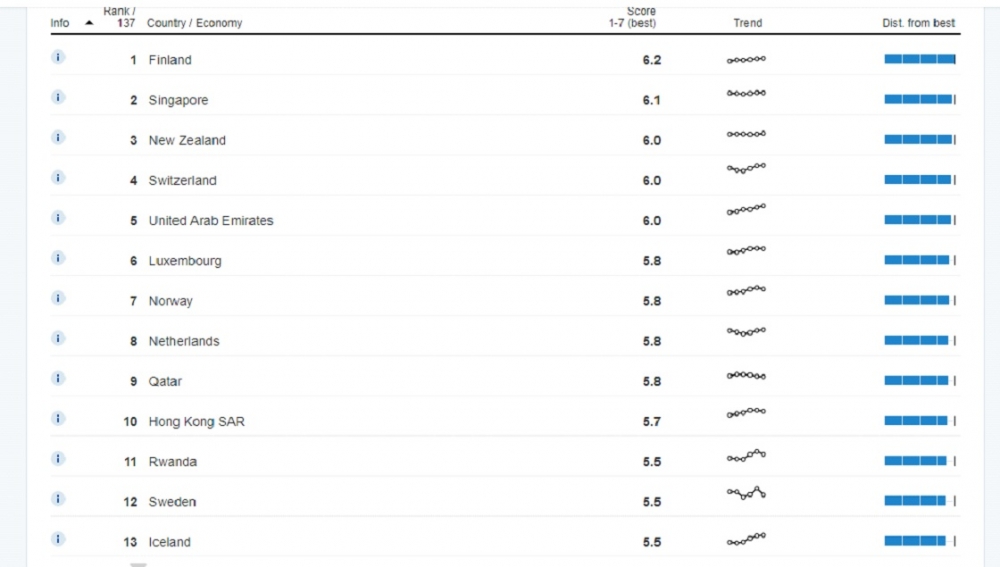
Task: Click info icon next to New Zealand
Action: 58,138
